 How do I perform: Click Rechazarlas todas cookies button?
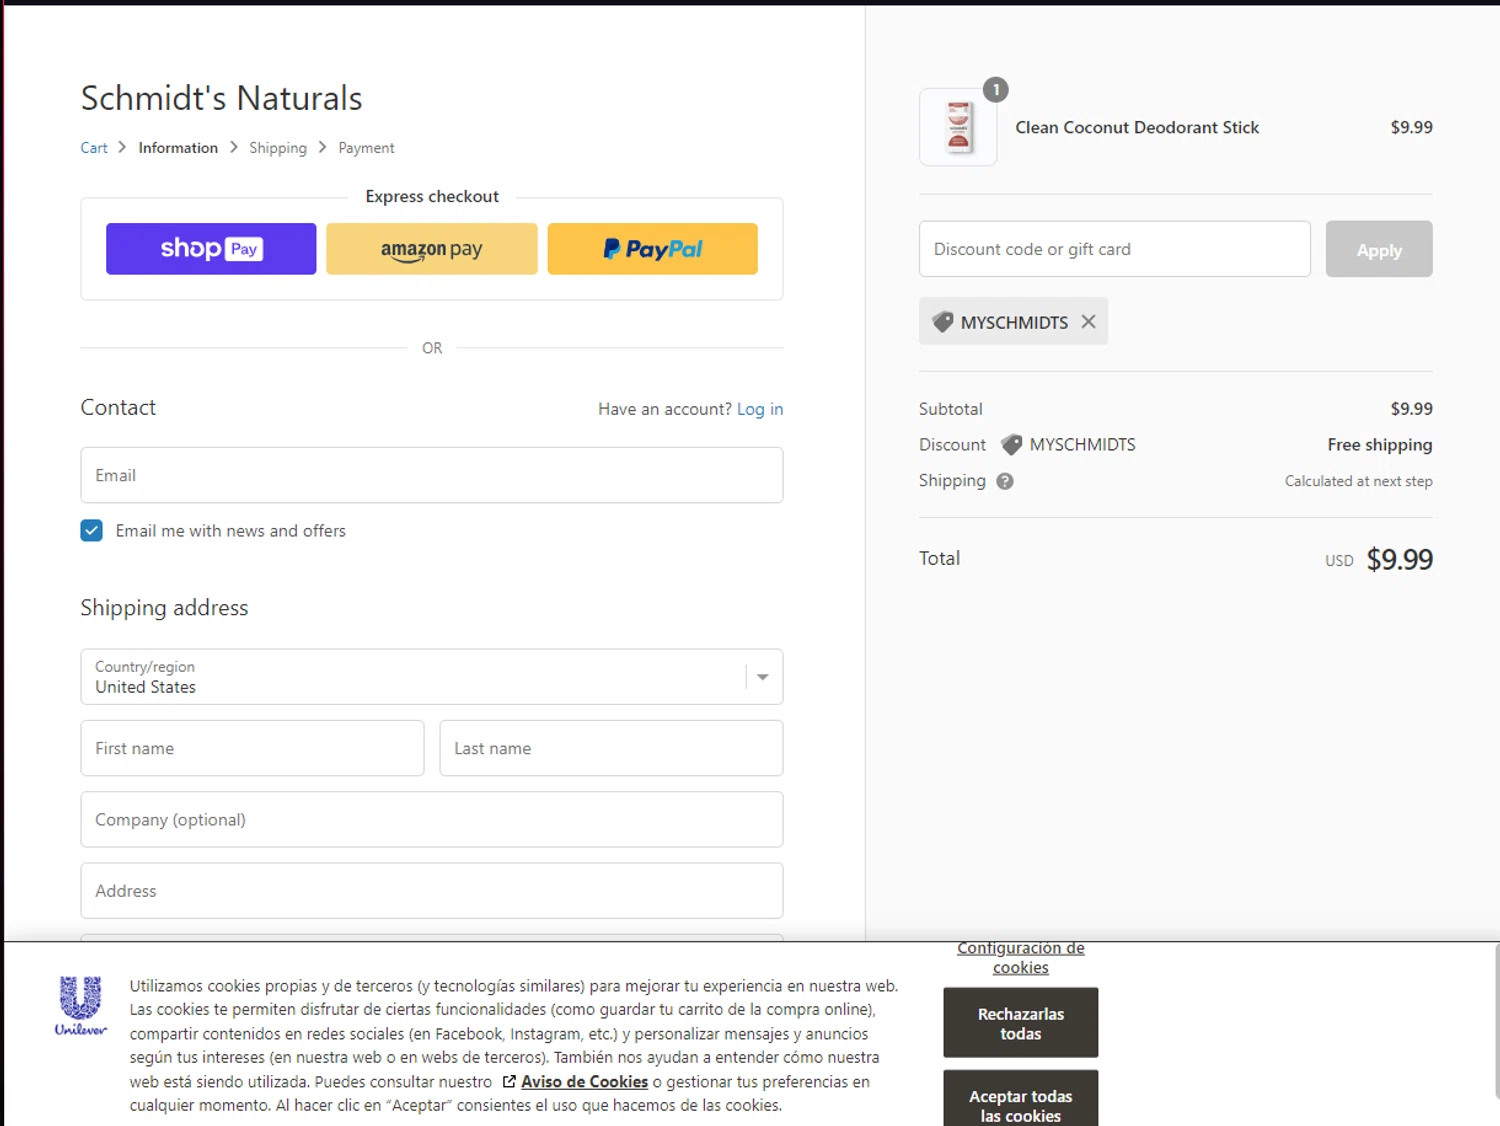coord(1021,1023)
